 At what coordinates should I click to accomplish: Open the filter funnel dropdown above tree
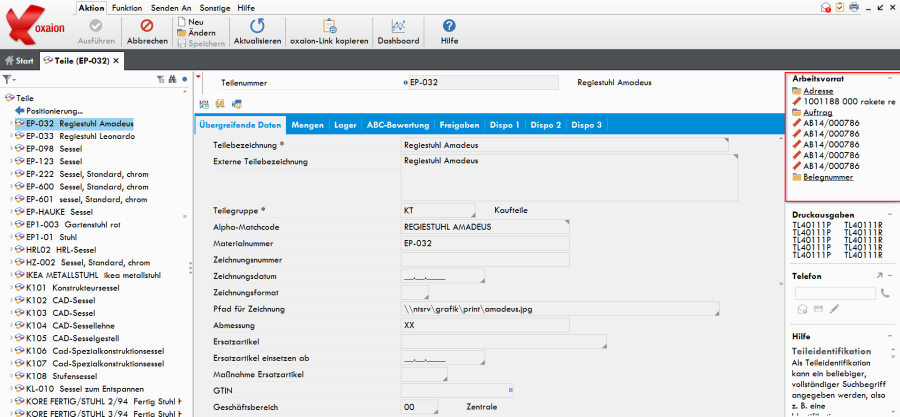[x=8, y=79]
